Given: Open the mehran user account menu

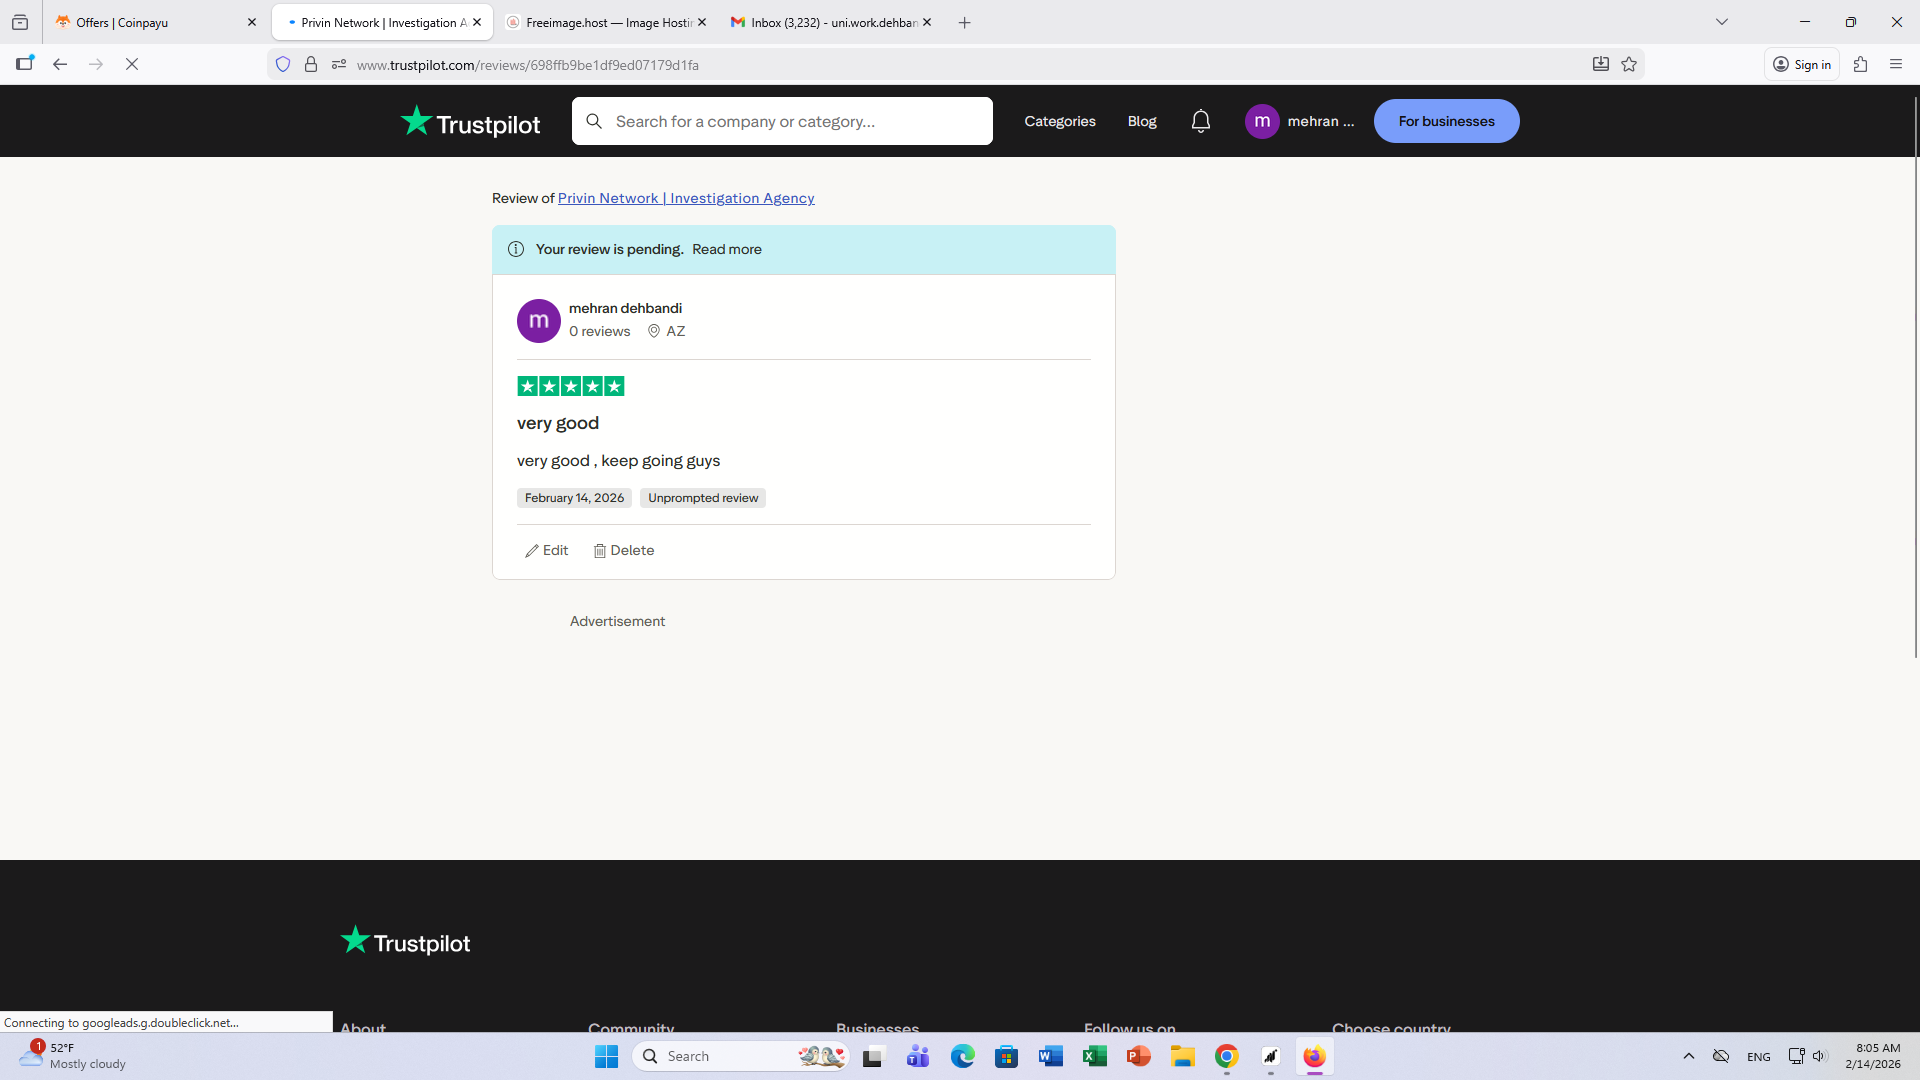Looking at the screenshot, I should pyautogui.click(x=1300, y=121).
